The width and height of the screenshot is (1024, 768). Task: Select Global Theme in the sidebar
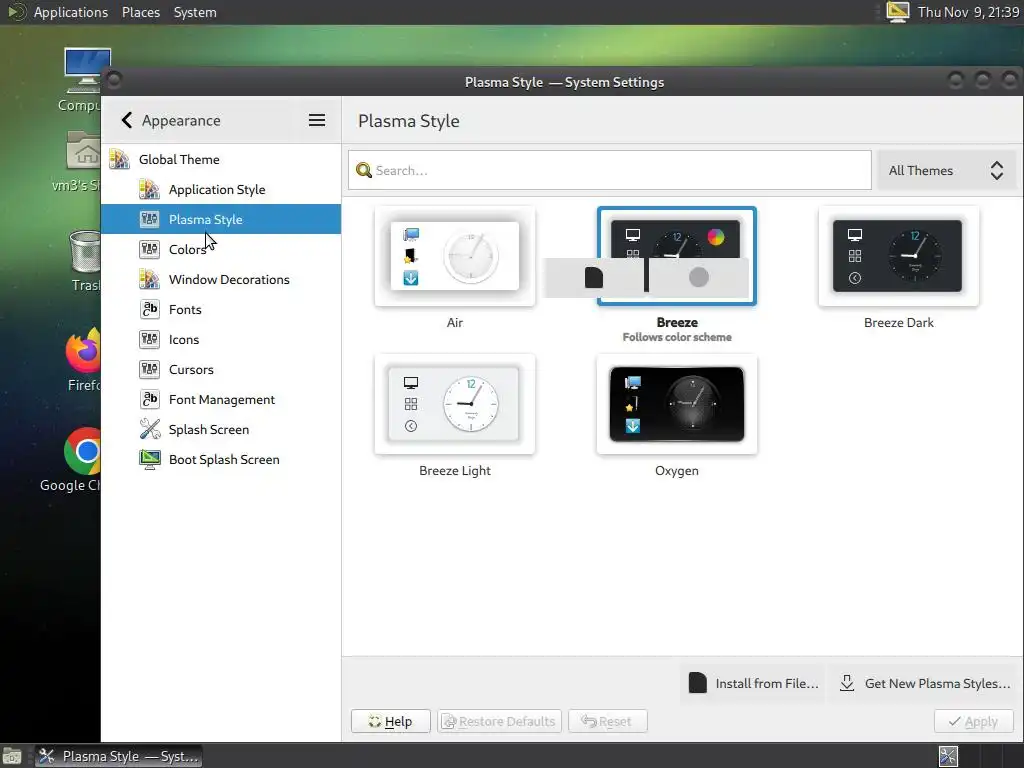[x=221, y=159]
